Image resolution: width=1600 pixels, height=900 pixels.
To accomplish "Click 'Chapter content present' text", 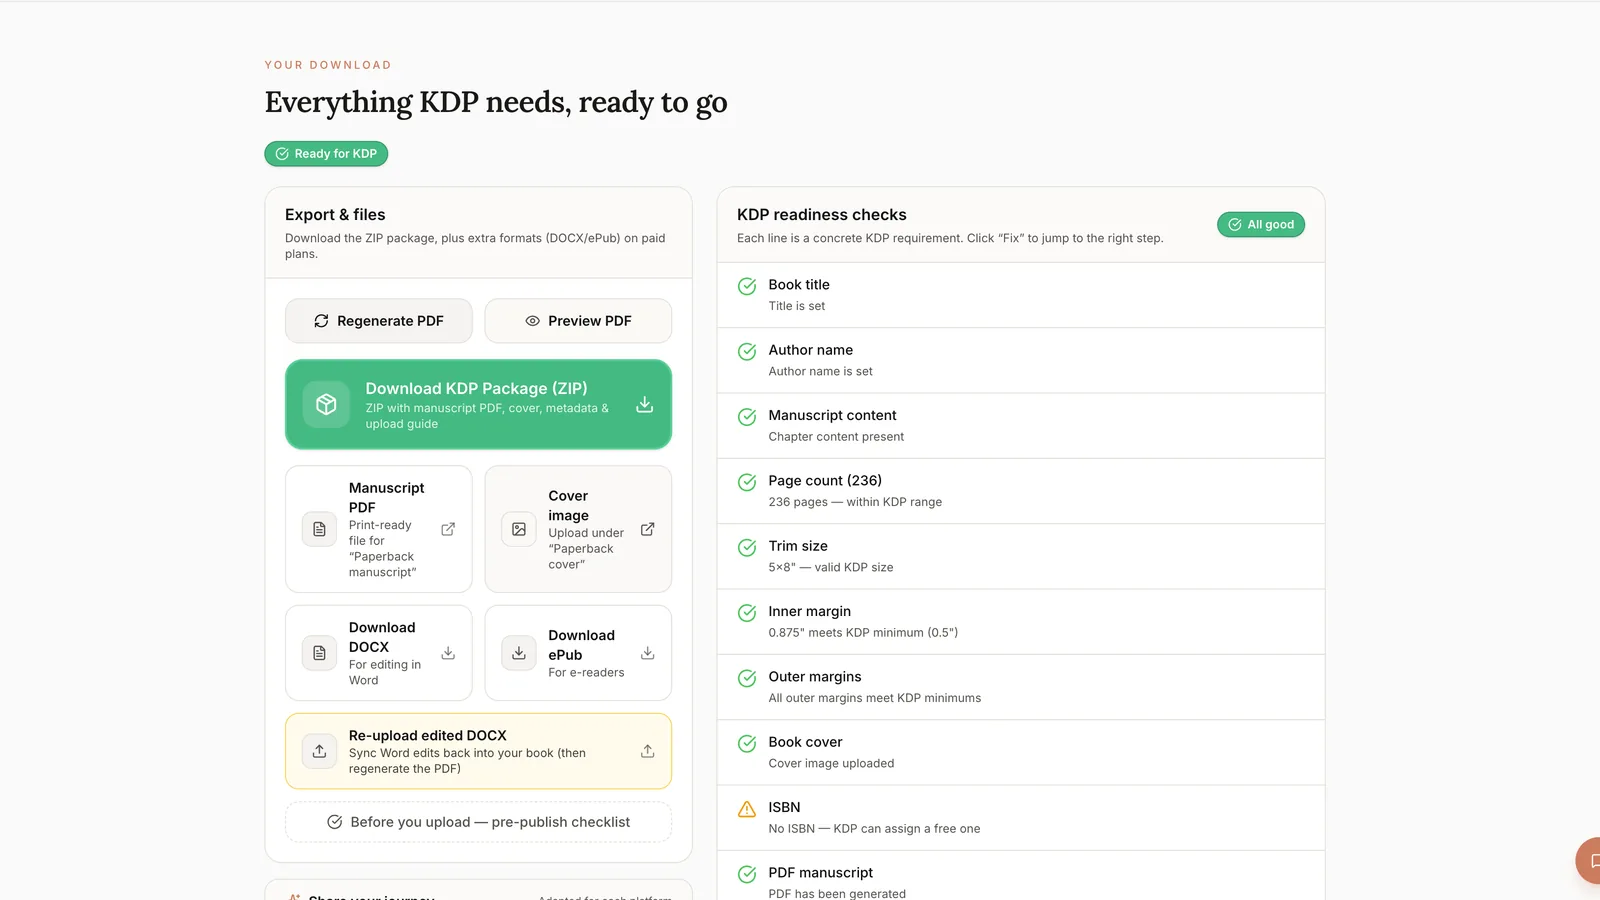I will pos(836,437).
